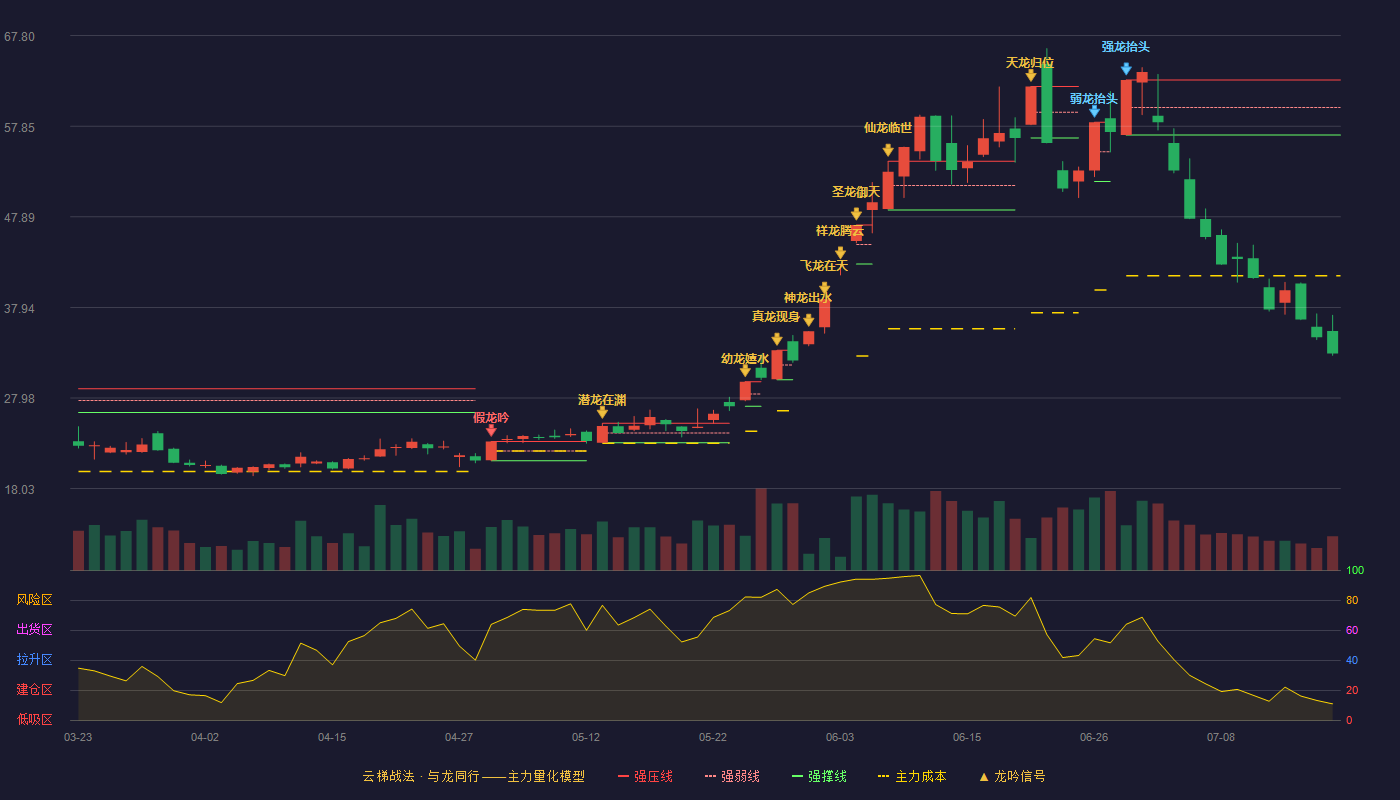This screenshot has width=1400, height=800.
Task: Toggle the 强弱线 legend entry
Action: [732, 776]
